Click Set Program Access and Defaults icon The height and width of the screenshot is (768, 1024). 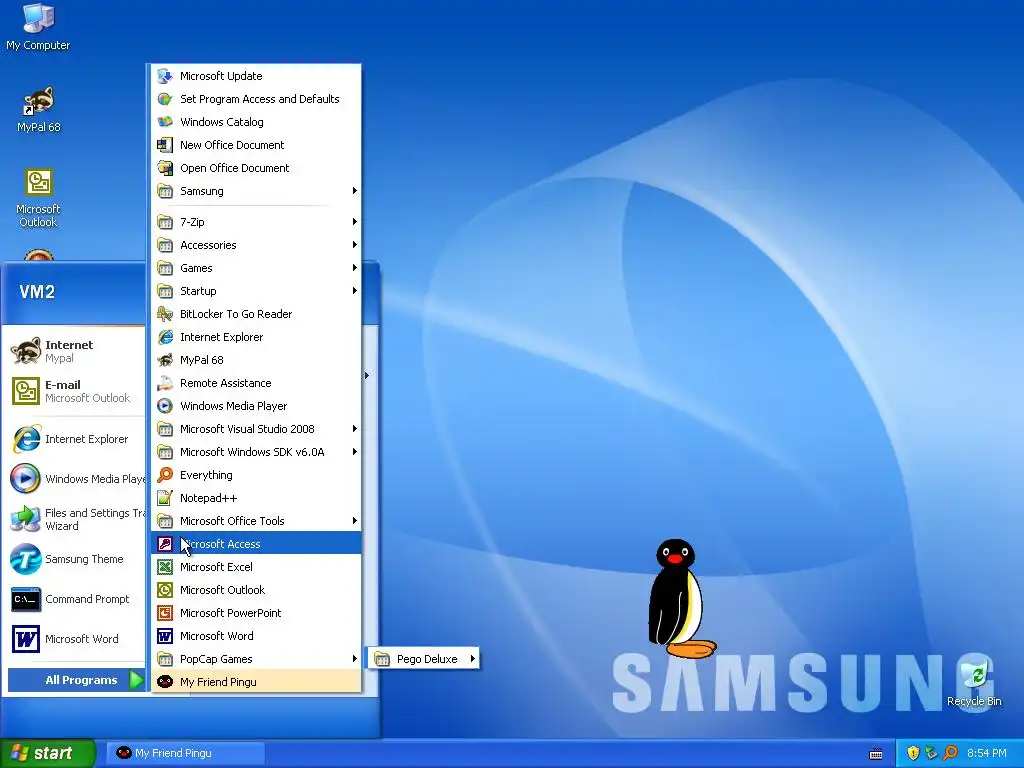click(x=165, y=99)
